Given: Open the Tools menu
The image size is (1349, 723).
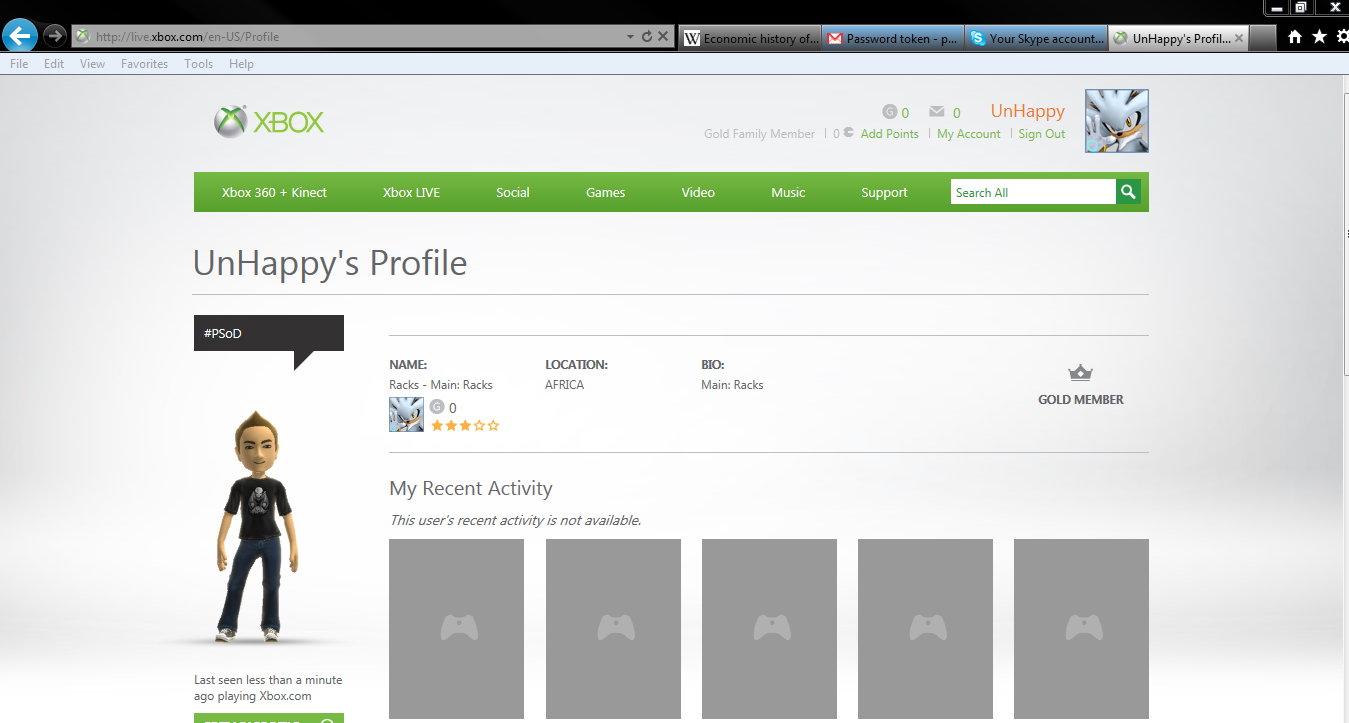Looking at the screenshot, I should pos(198,64).
